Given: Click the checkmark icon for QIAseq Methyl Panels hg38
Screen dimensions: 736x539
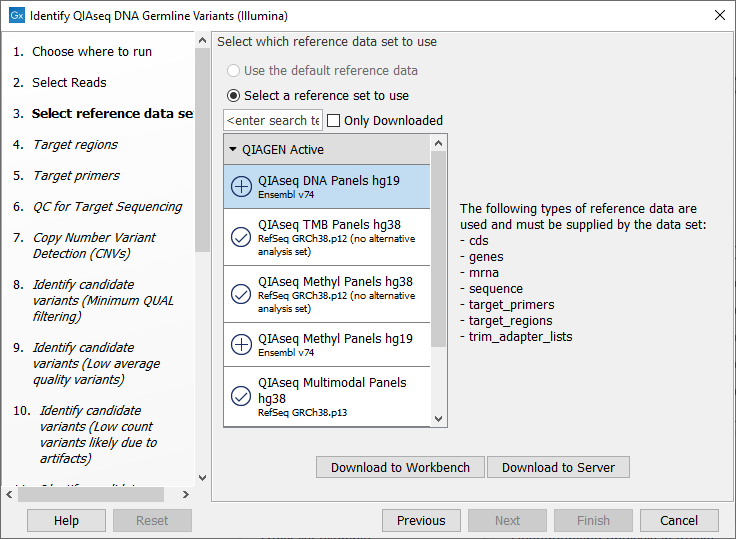Looking at the screenshot, I should [x=241, y=294].
